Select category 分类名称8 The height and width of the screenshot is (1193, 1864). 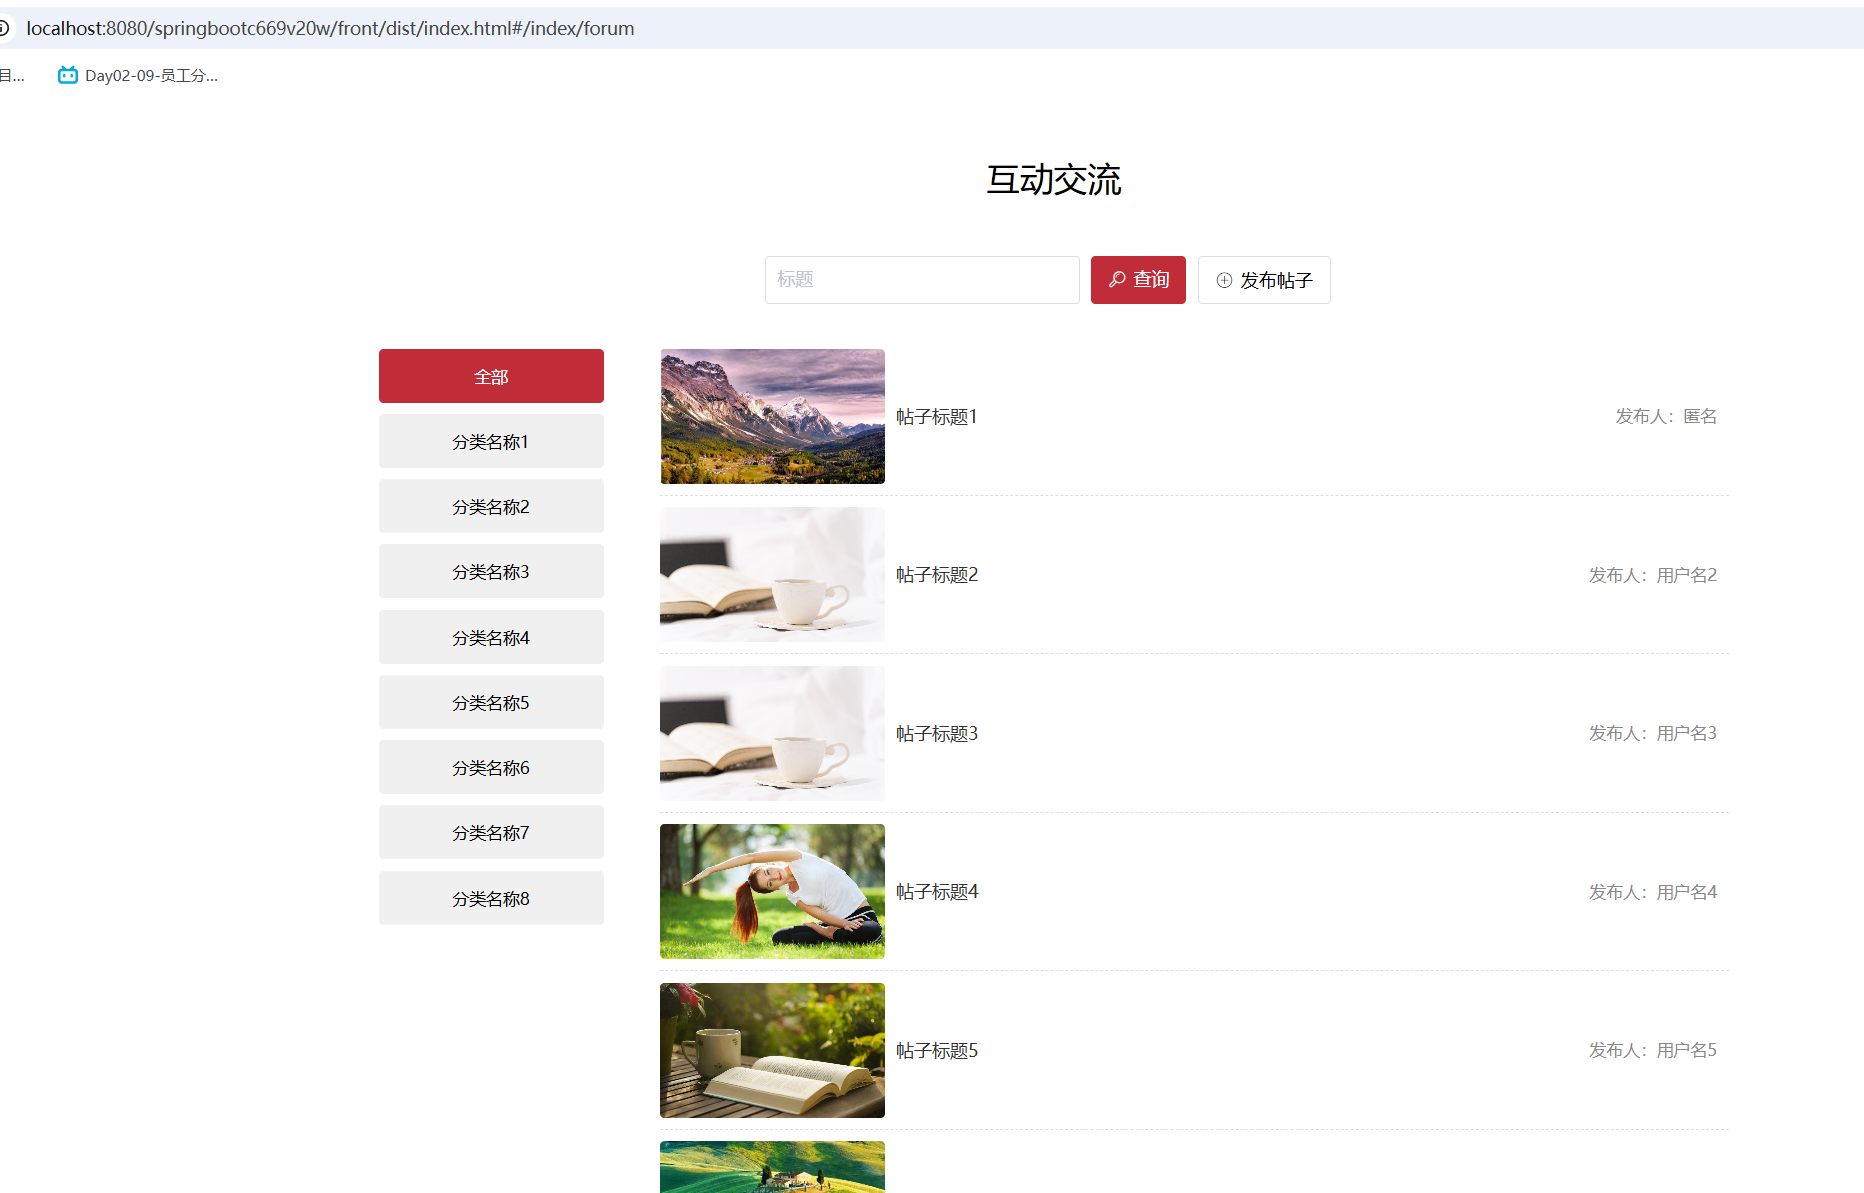coord(491,898)
